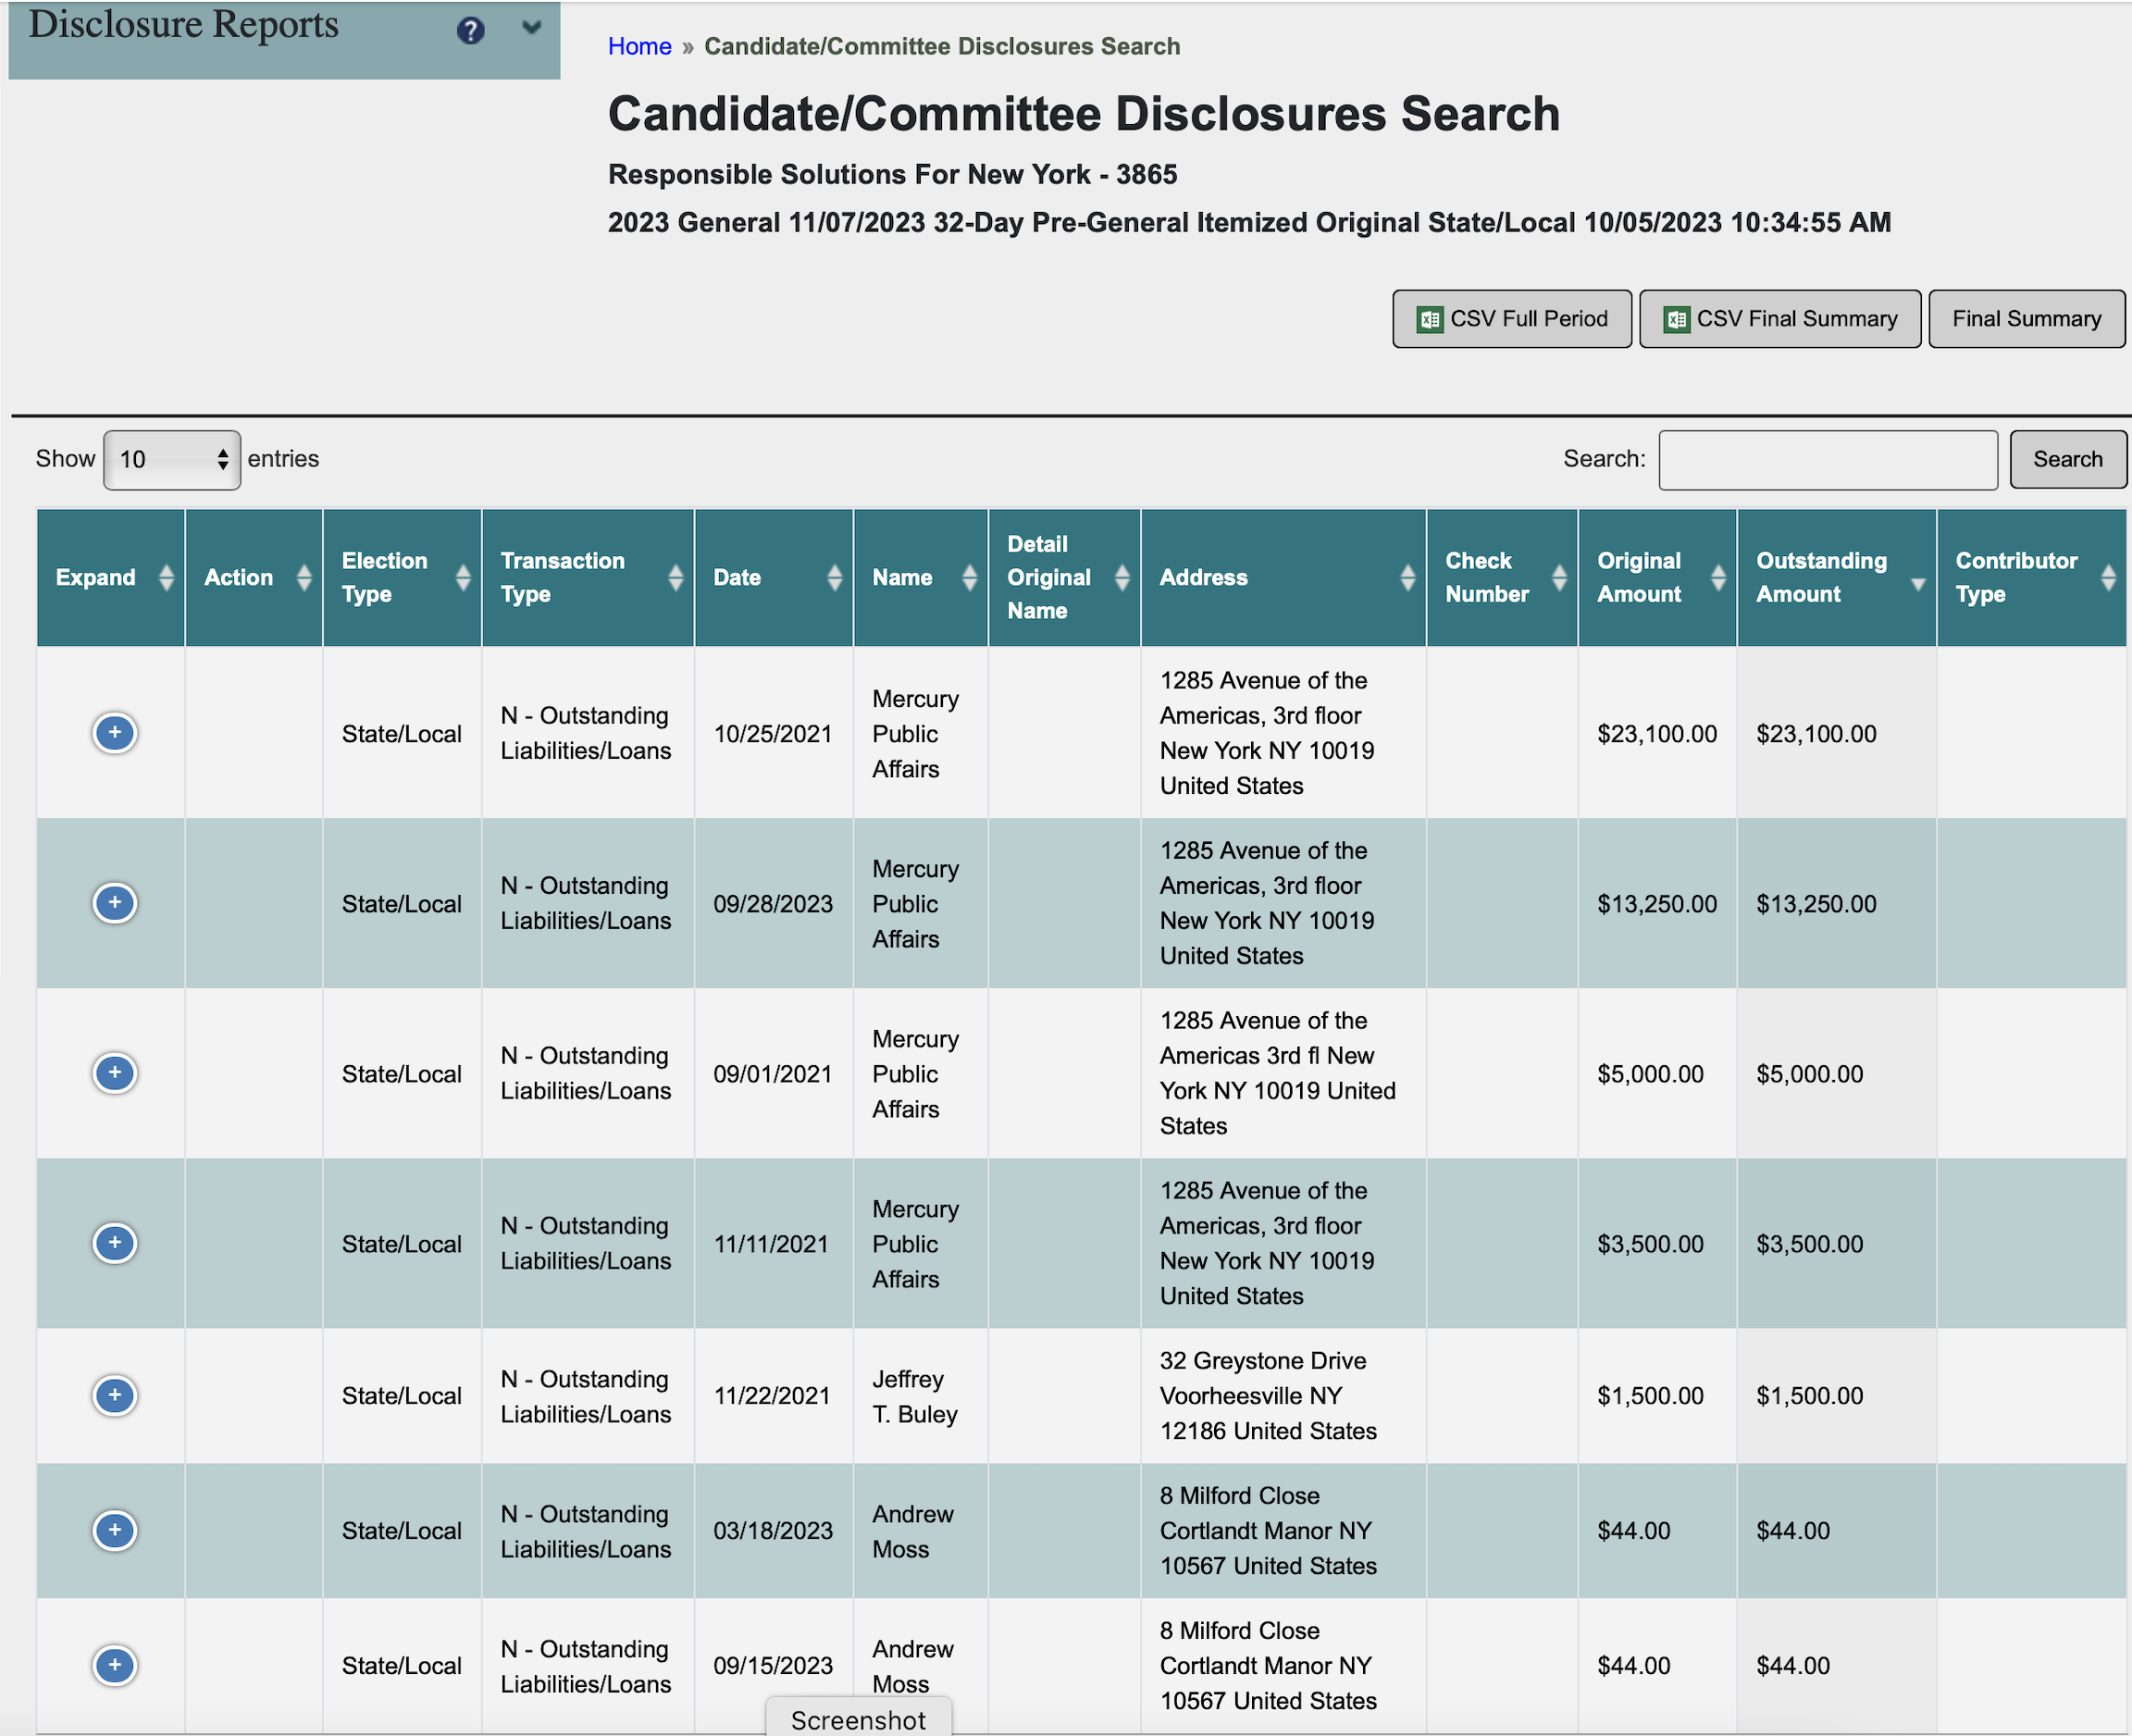Image resolution: width=2132 pixels, height=1736 pixels.
Task: Focus the table Search text field
Action: (1827, 459)
